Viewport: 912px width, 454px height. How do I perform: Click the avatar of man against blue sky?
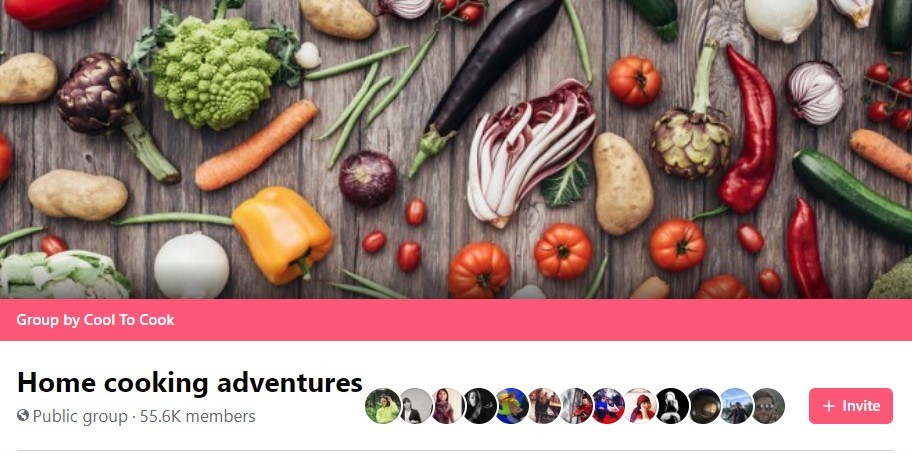(736, 406)
